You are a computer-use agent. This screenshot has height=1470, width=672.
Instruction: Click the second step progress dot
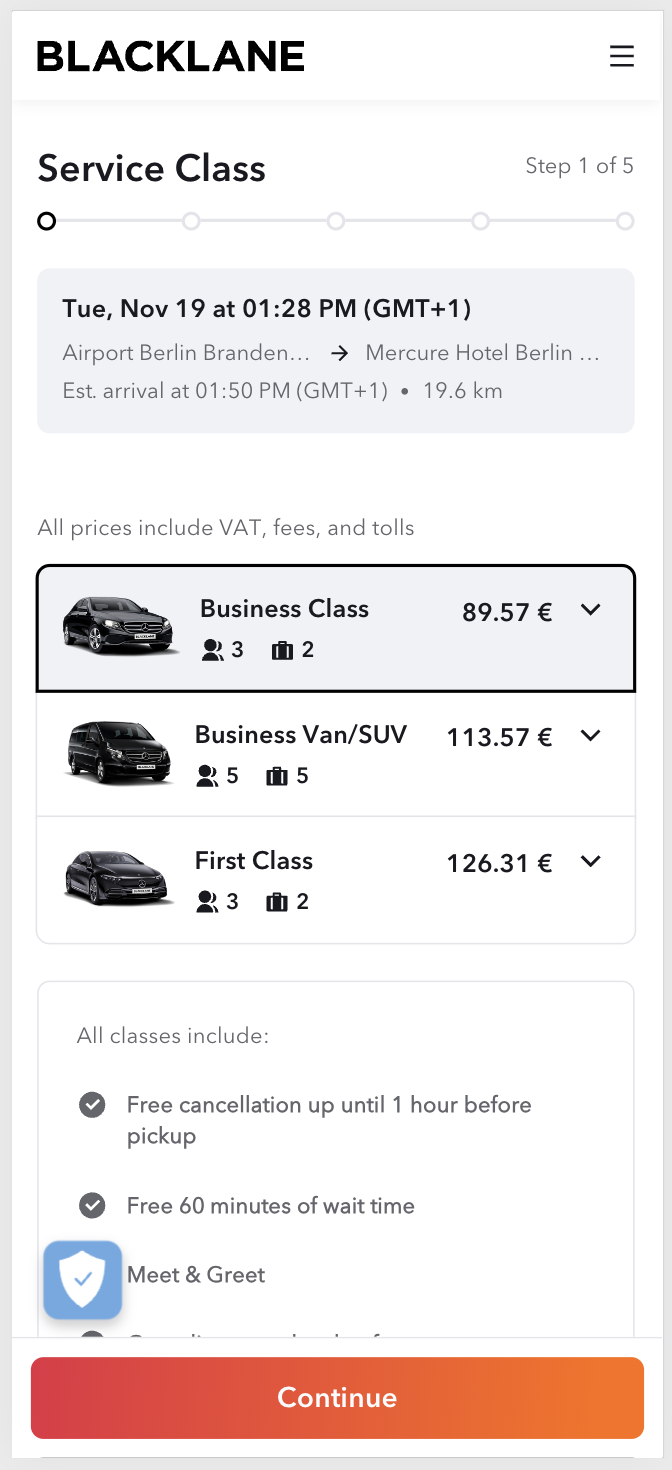coord(191,221)
